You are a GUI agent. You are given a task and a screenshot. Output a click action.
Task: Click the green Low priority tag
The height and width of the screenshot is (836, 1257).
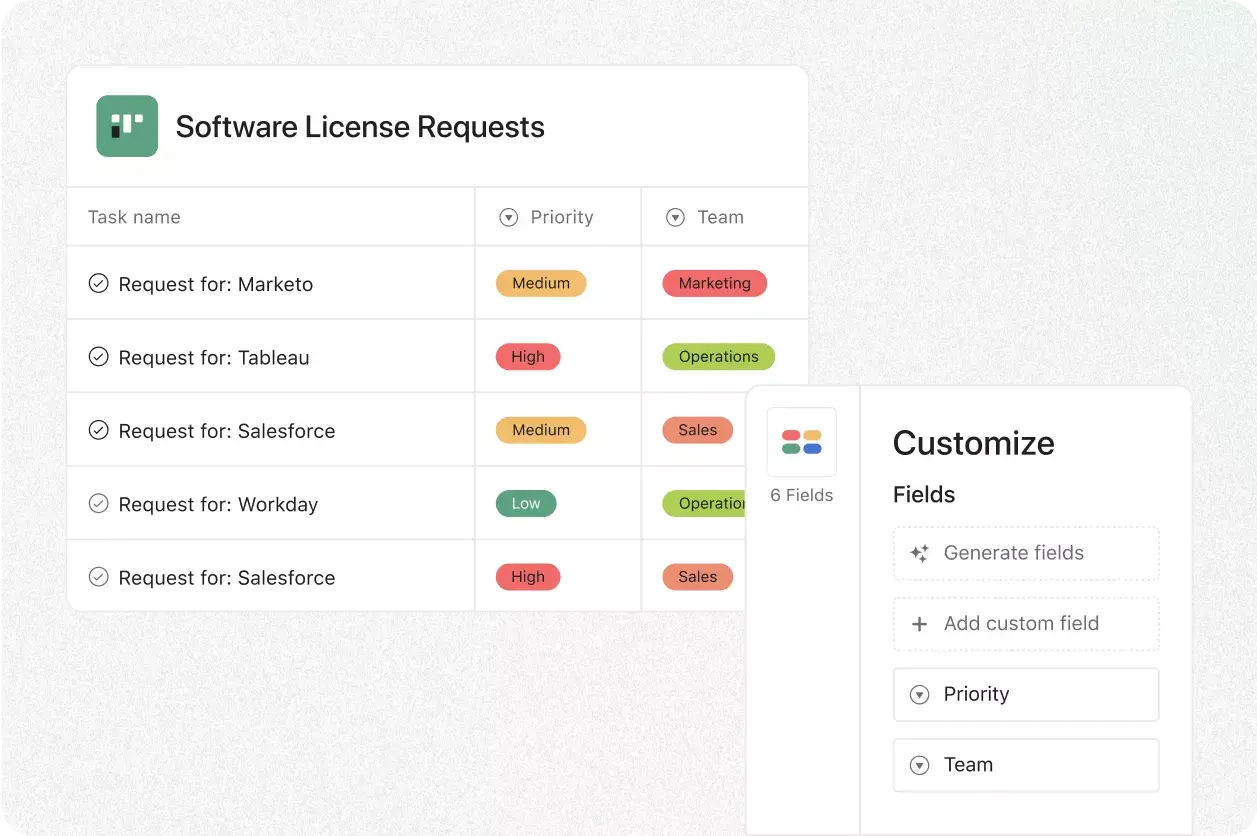click(525, 504)
